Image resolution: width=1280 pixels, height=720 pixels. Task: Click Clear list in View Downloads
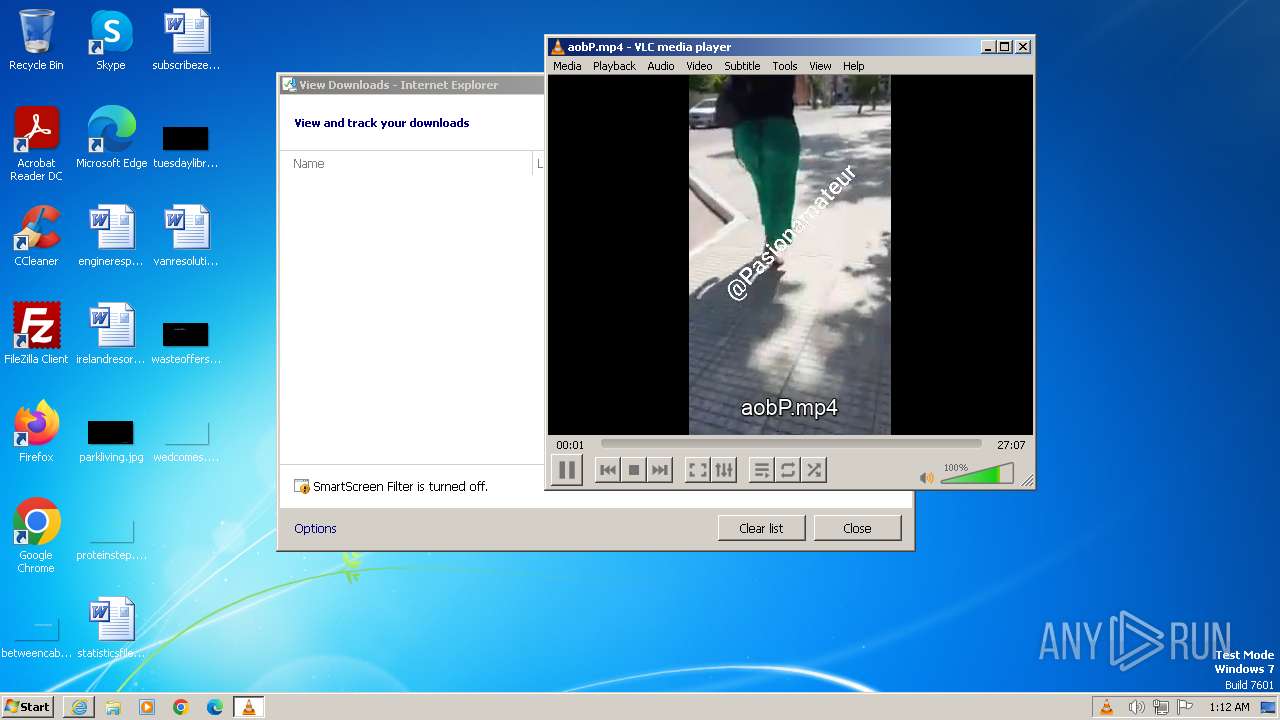[x=761, y=528]
